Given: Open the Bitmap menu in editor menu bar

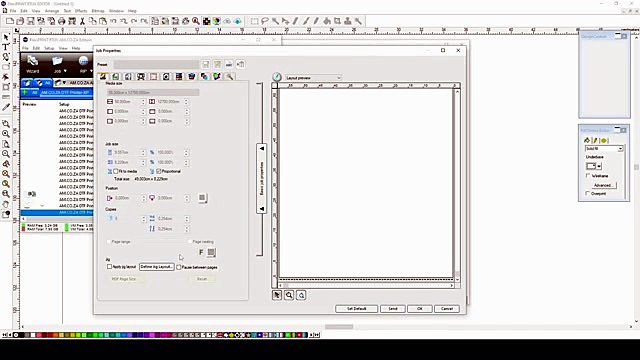Looking at the screenshot, I should pyautogui.click(x=98, y=11).
